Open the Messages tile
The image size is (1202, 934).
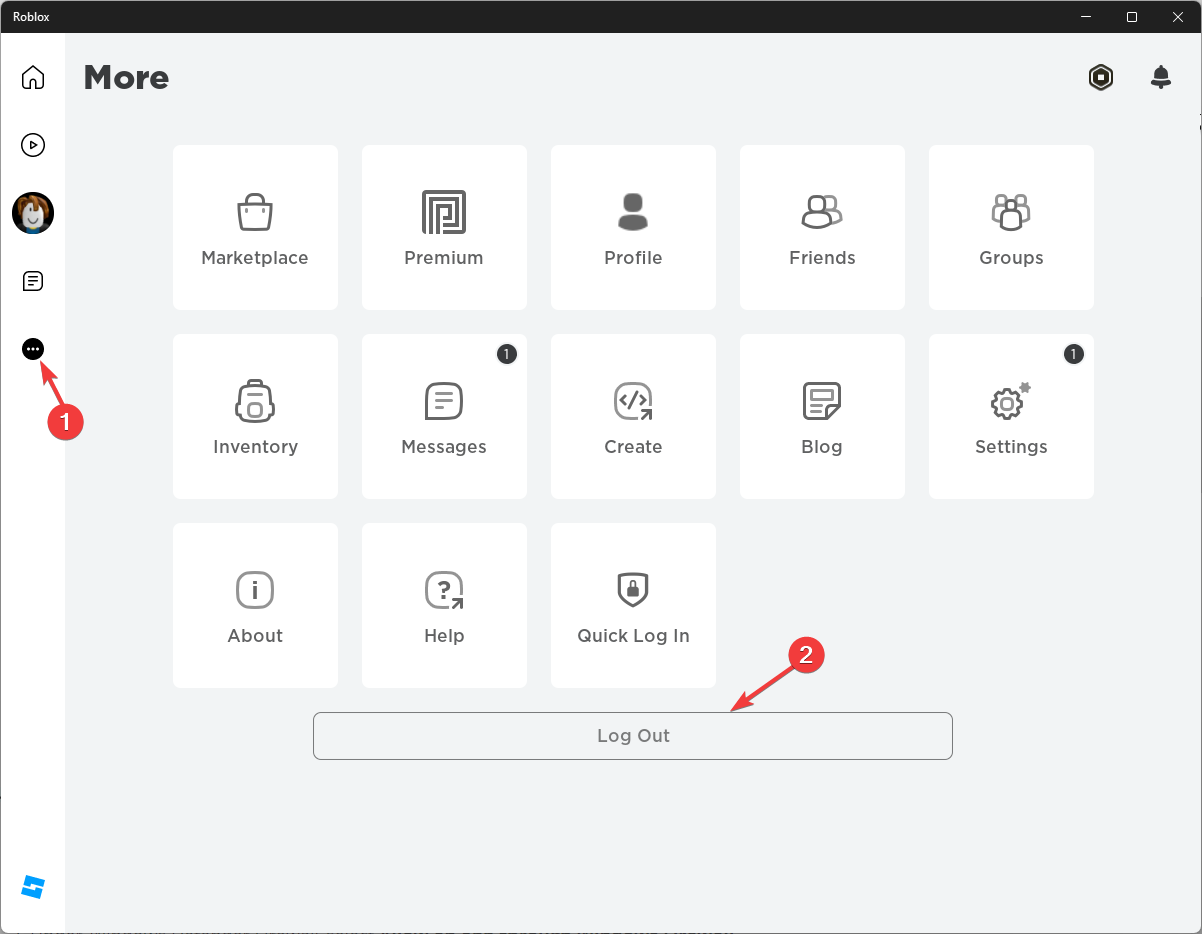(x=444, y=416)
